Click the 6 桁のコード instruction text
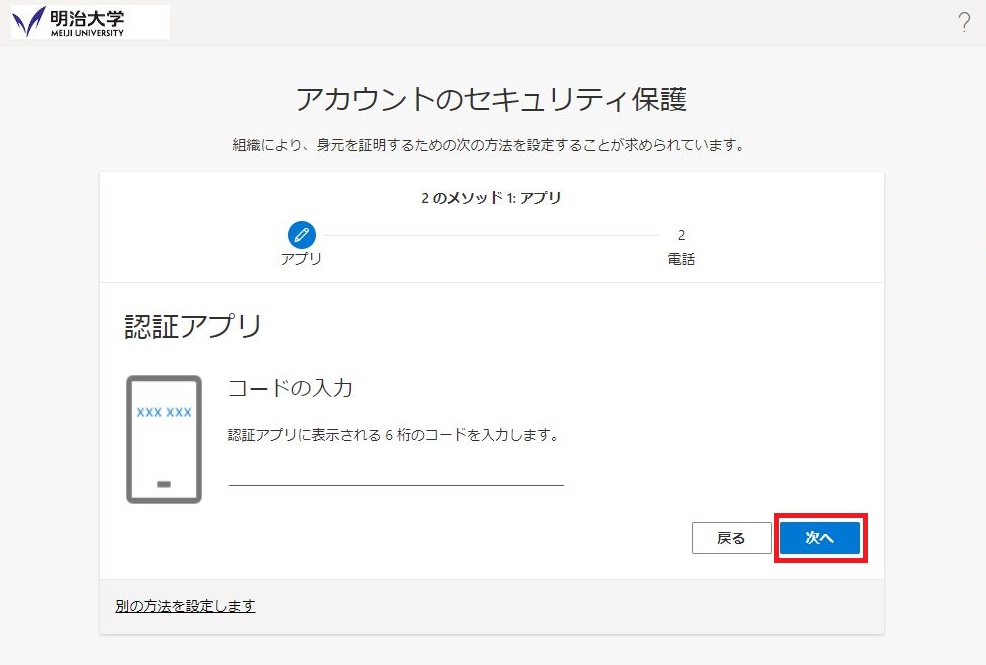The image size is (986, 665). [x=394, y=435]
